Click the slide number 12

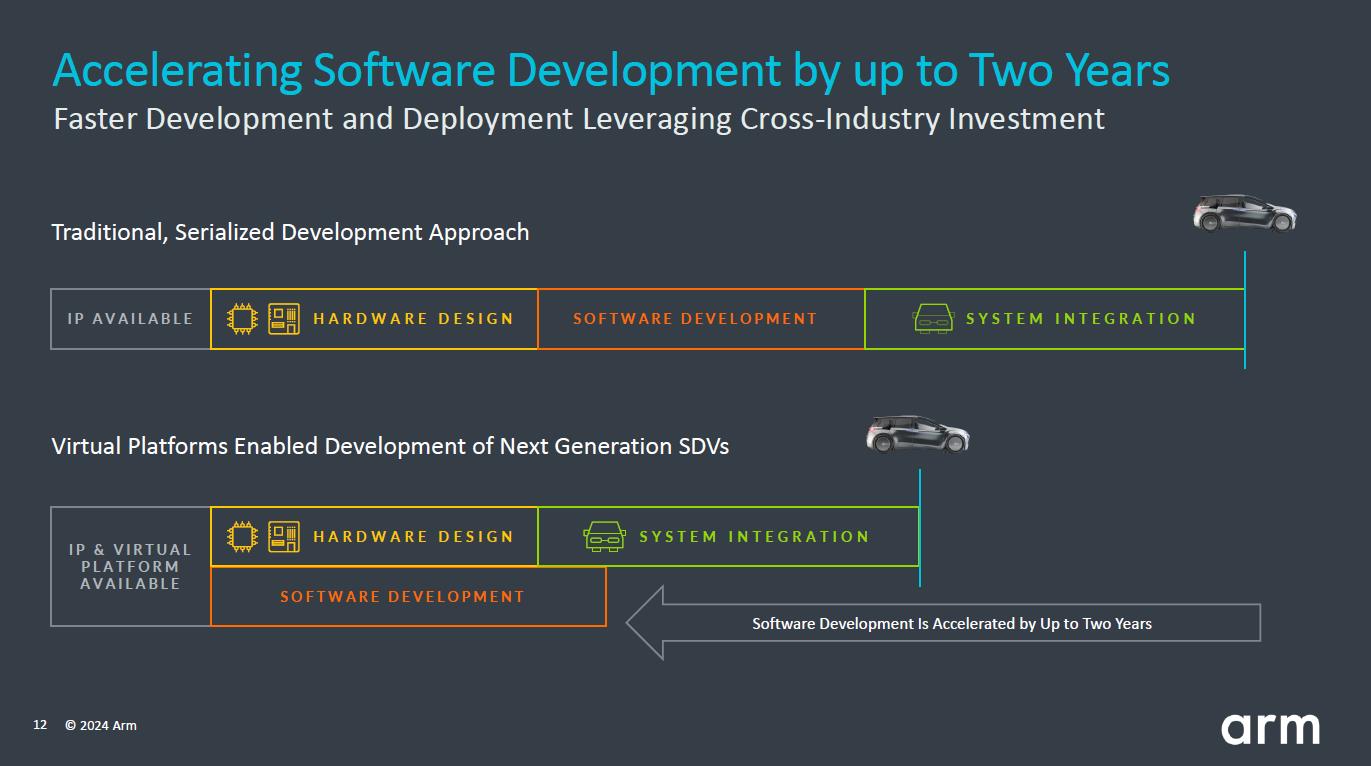pyautogui.click(x=40, y=725)
